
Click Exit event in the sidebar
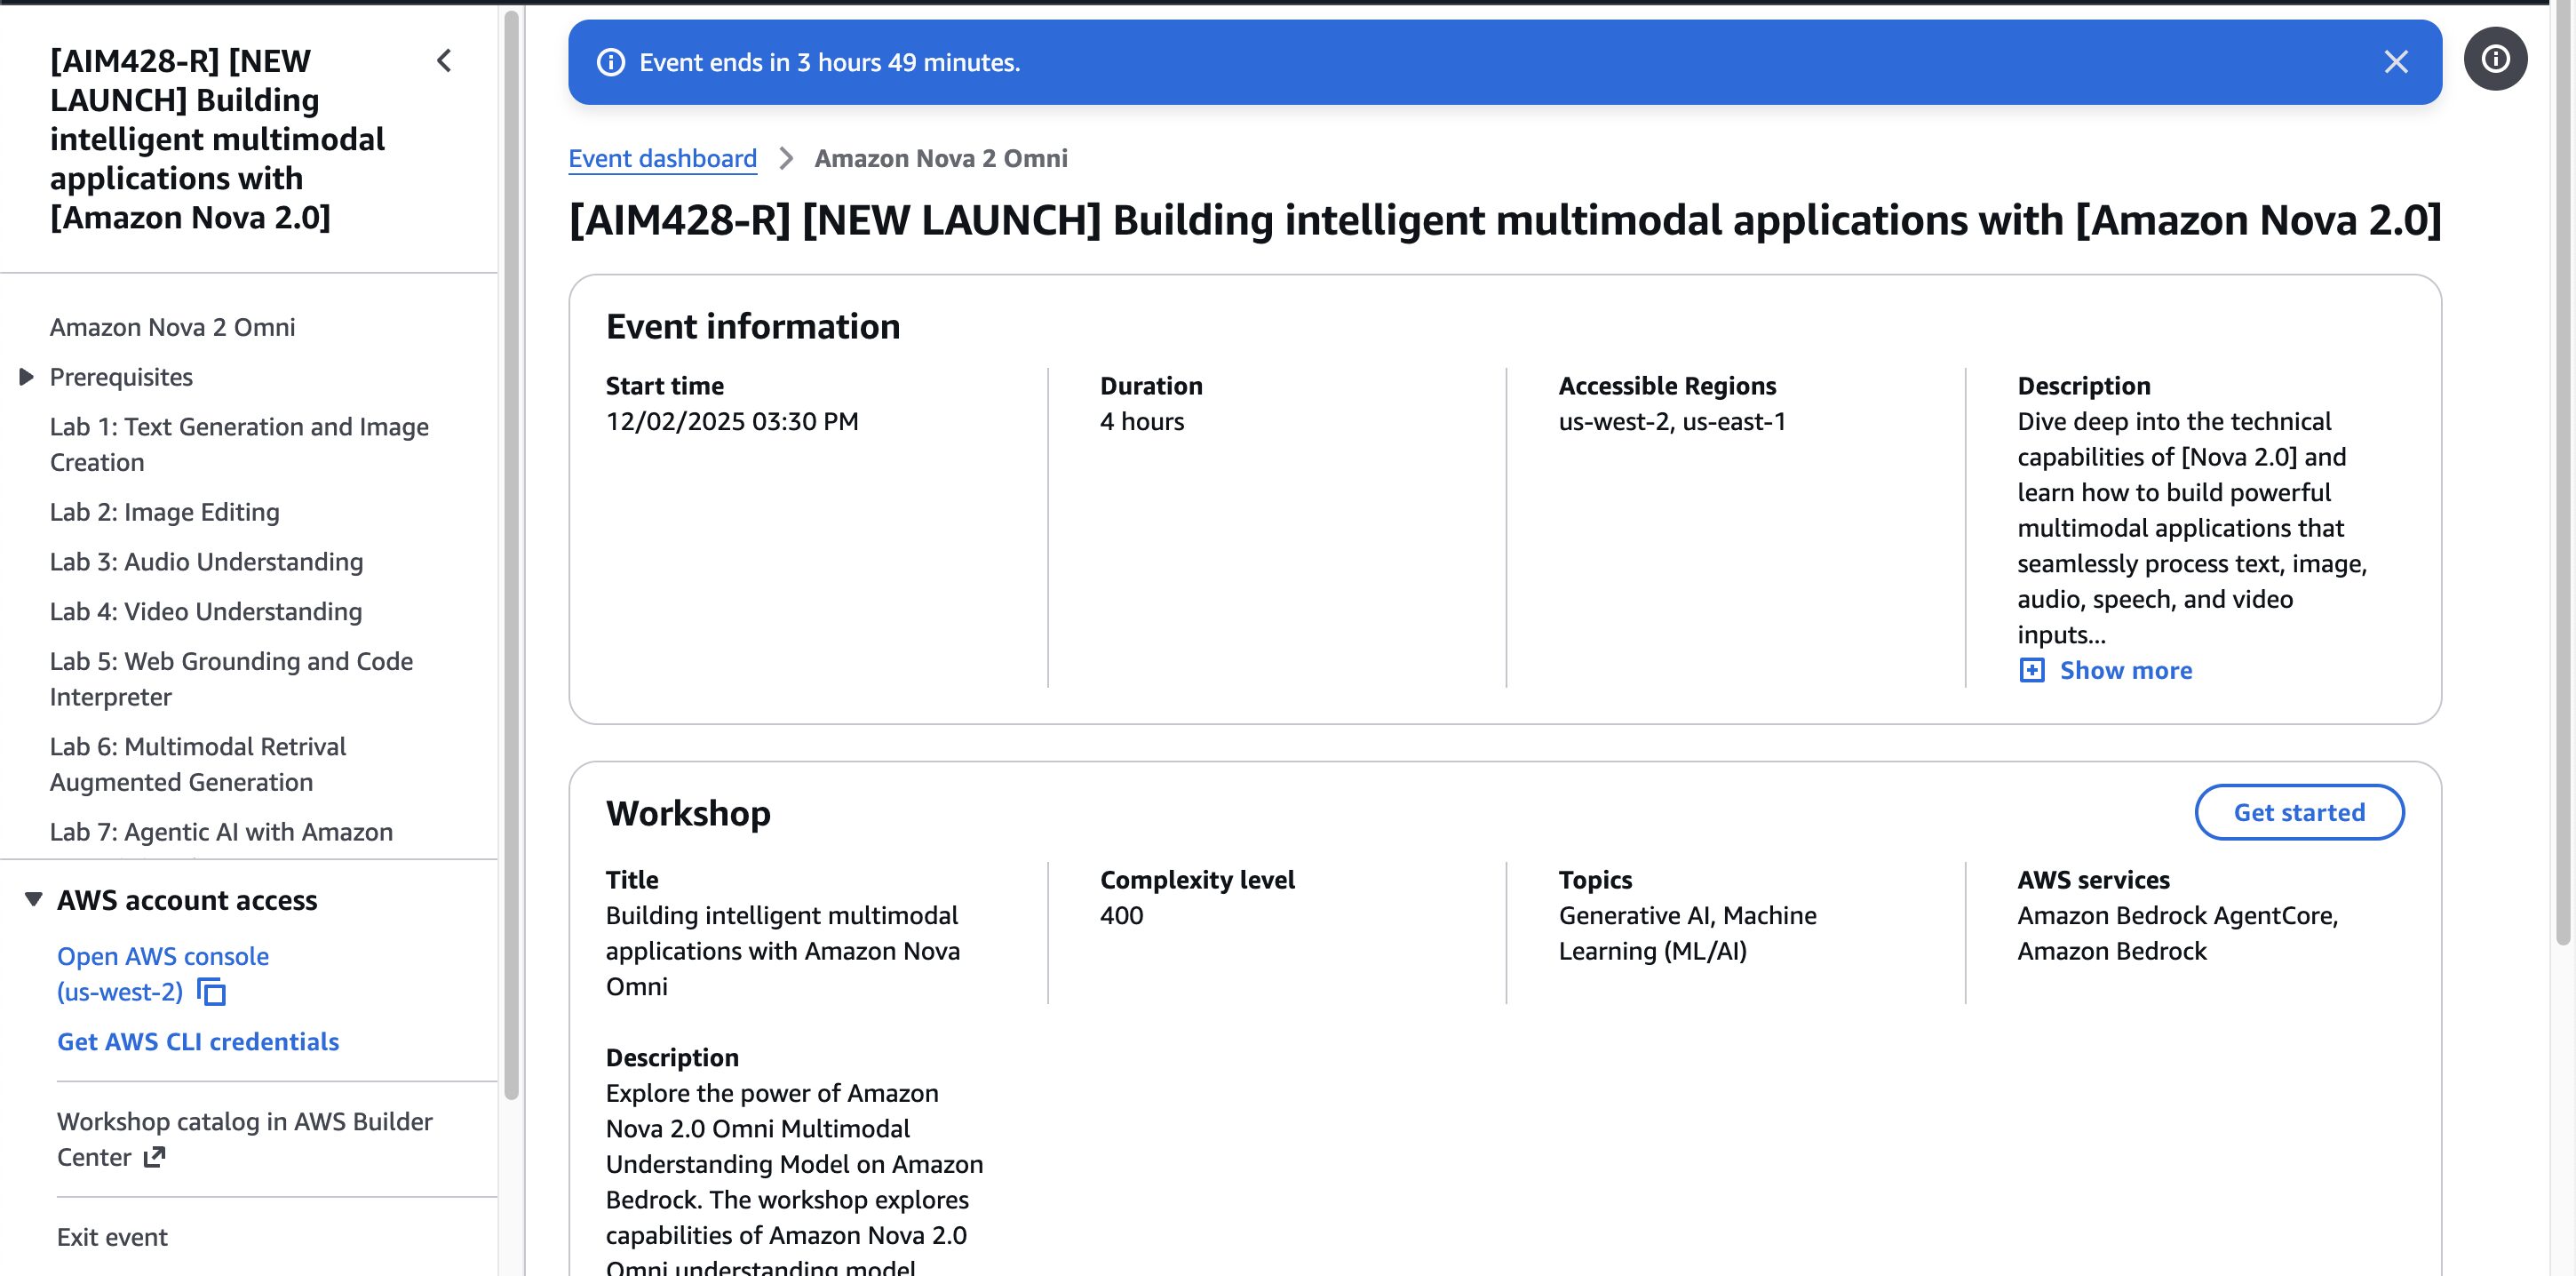112,1237
